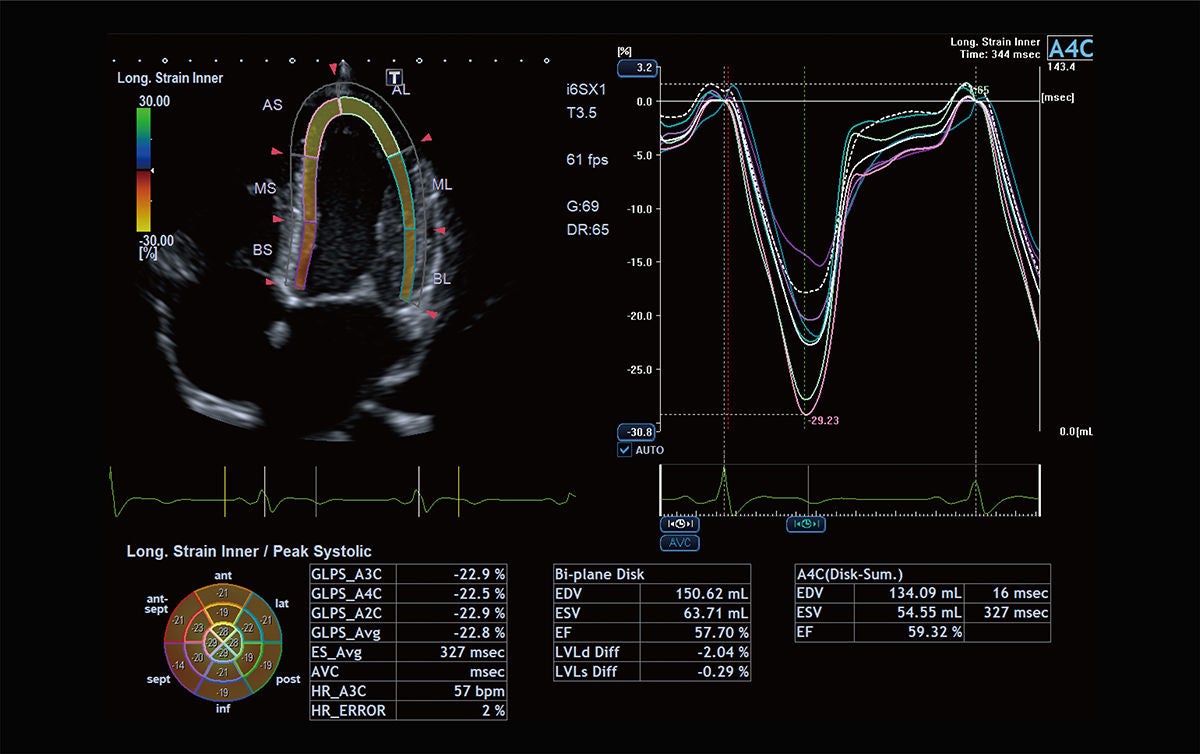Click the AL apical lateral segment label

tap(400, 90)
